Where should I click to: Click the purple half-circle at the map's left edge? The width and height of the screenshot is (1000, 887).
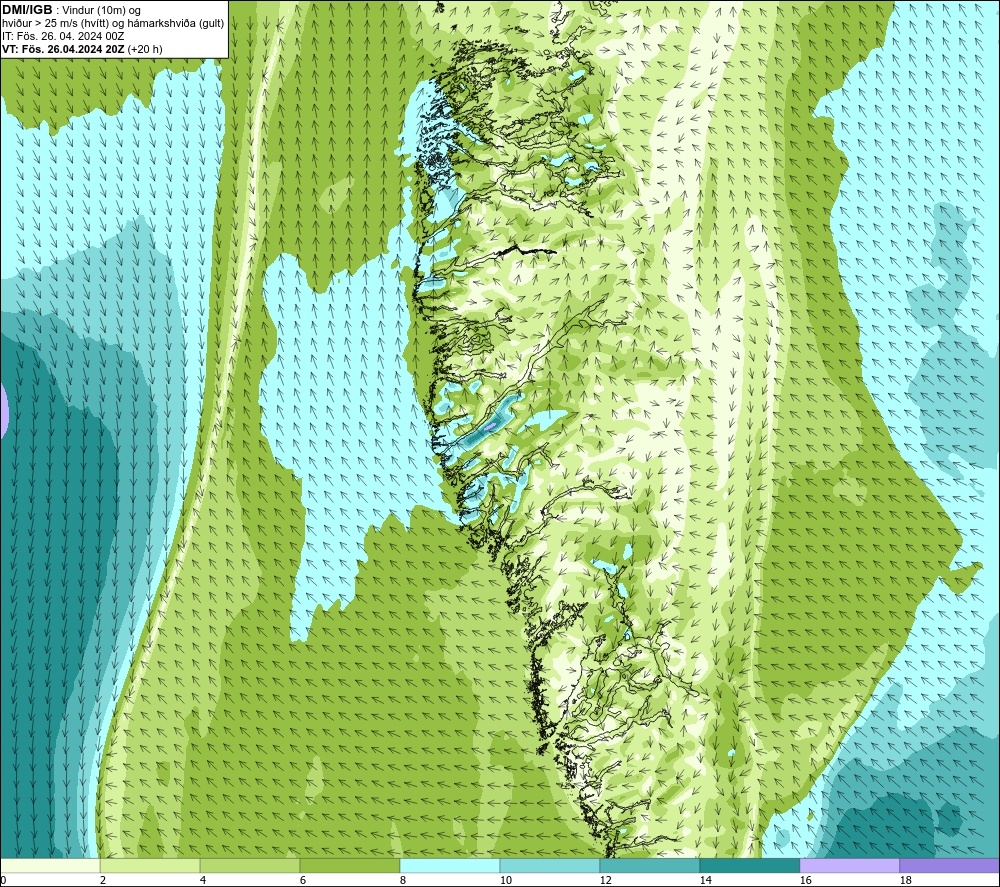click(x=3, y=410)
